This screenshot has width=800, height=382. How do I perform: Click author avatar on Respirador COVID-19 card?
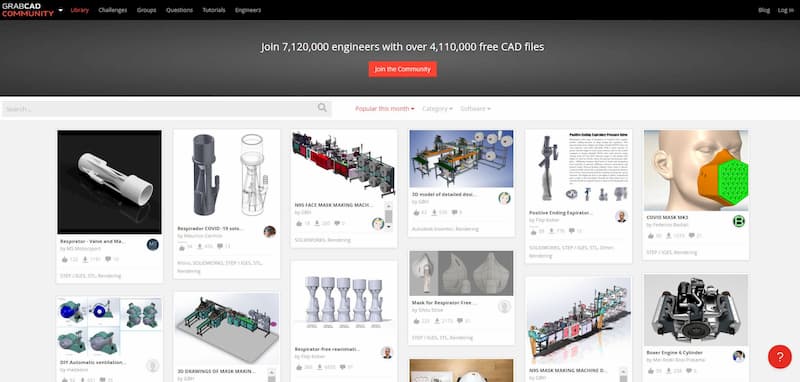tap(270, 232)
